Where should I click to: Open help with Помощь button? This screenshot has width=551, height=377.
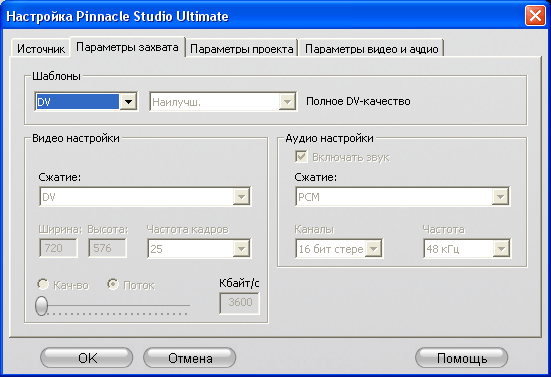(x=462, y=358)
